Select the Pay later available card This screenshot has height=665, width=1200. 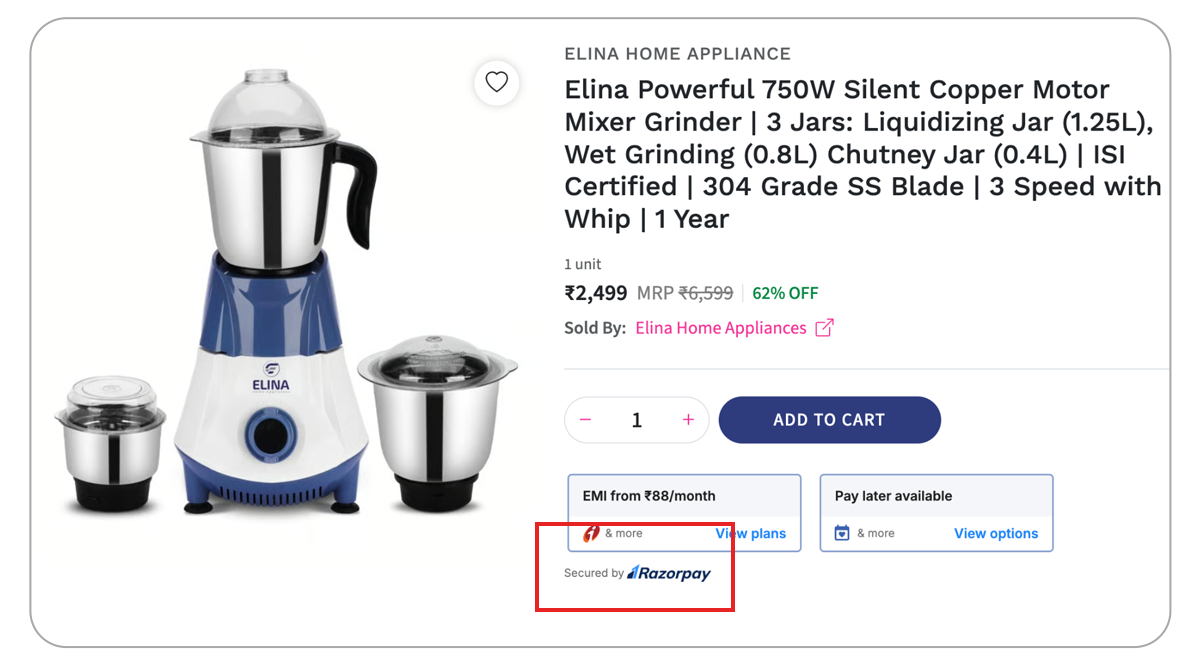(936, 513)
